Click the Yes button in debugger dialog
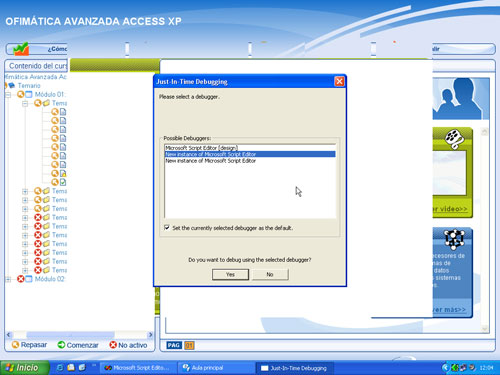The width and height of the screenshot is (500, 375). [230, 274]
